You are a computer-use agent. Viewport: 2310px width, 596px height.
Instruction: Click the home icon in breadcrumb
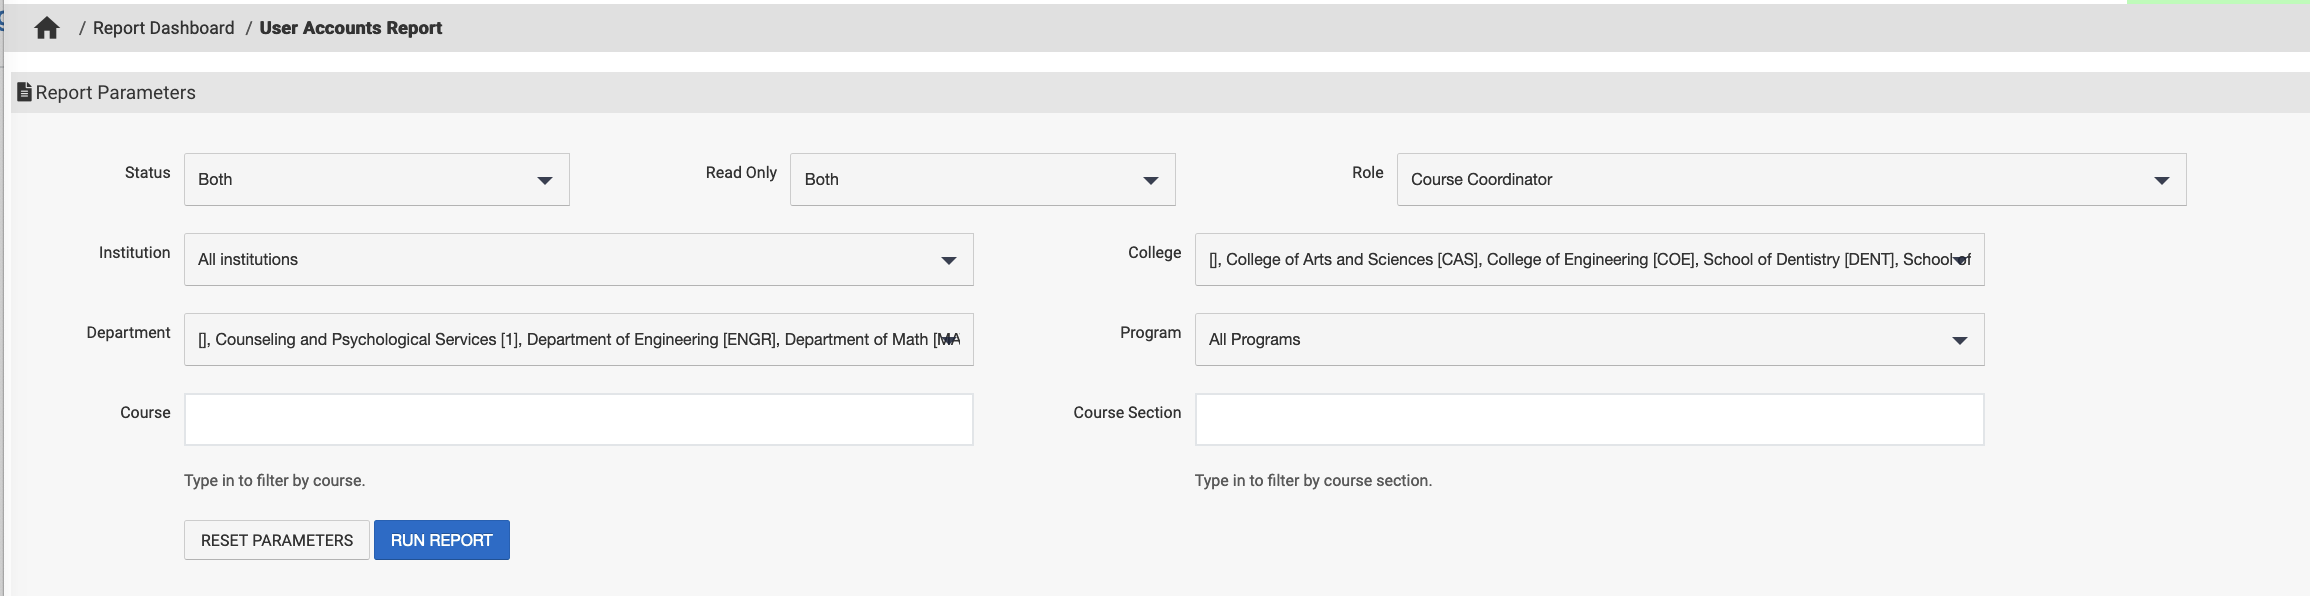click(x=47, y=28)
